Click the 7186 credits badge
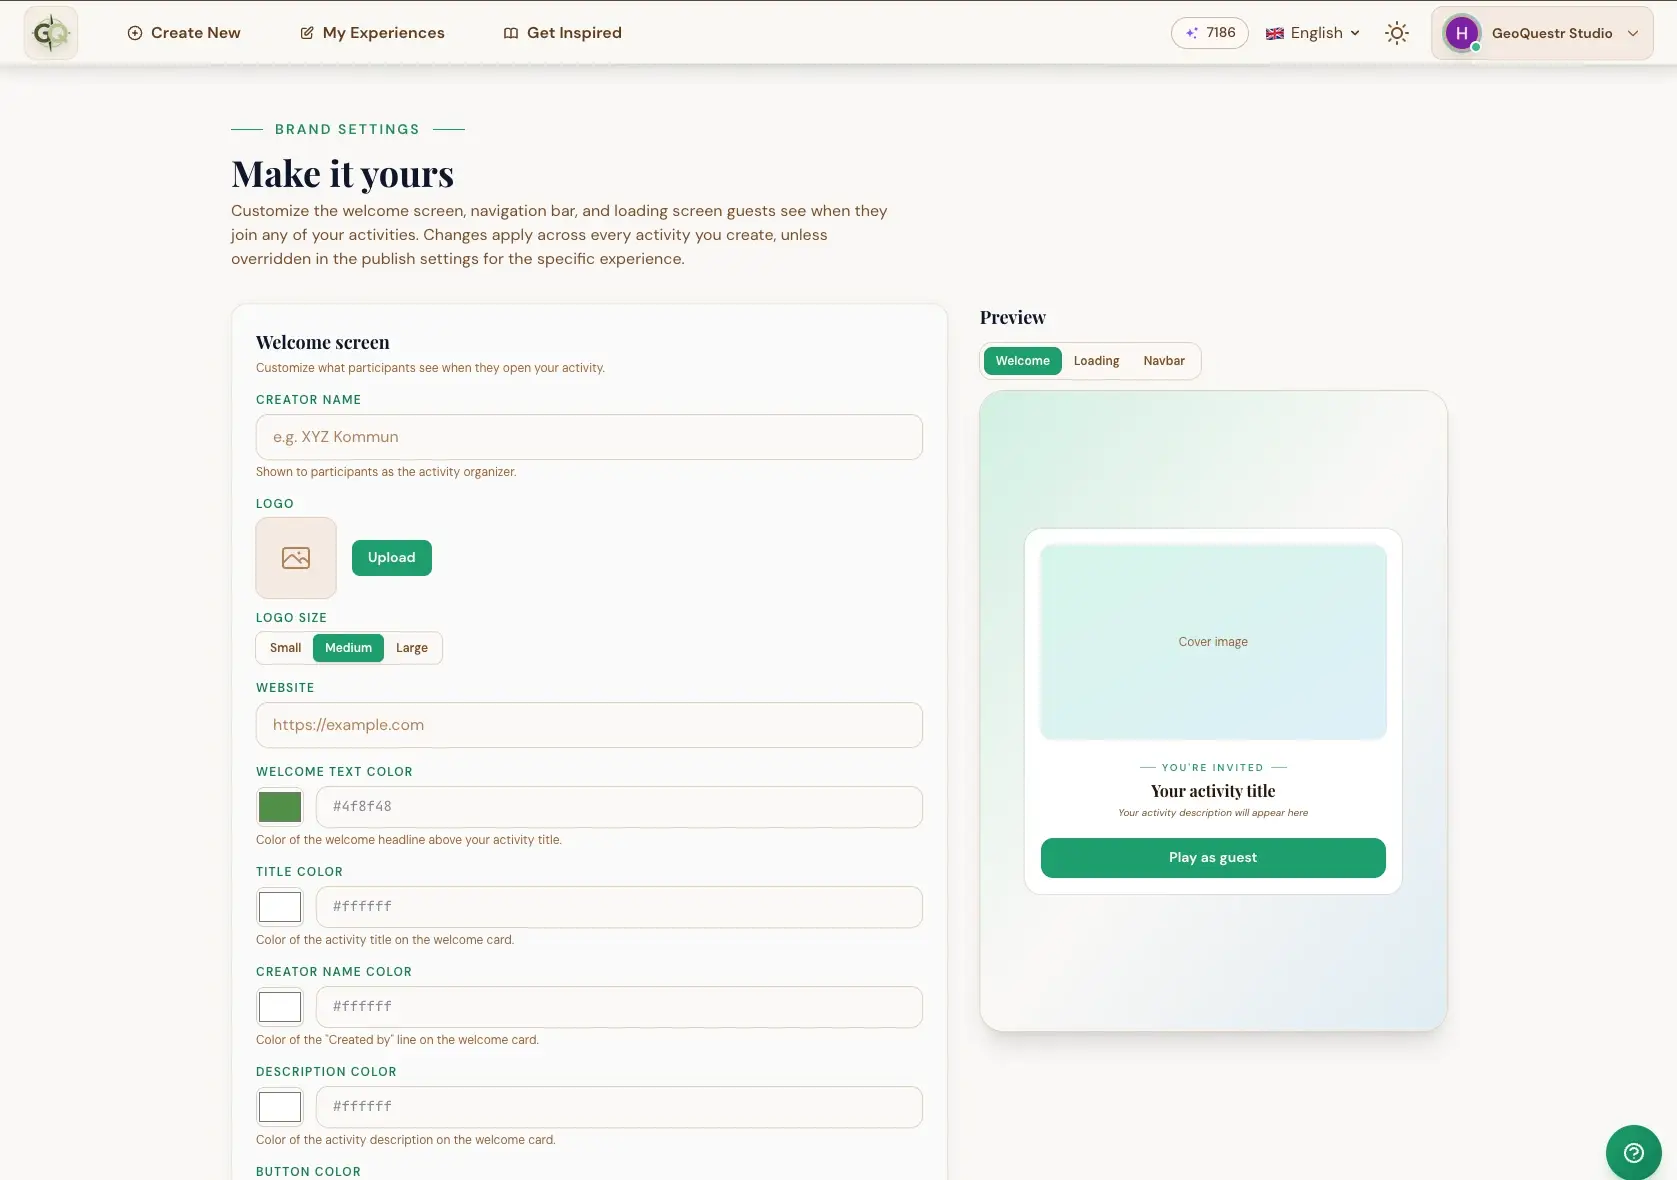The image size is (1677, 1180). point(1210,33)
